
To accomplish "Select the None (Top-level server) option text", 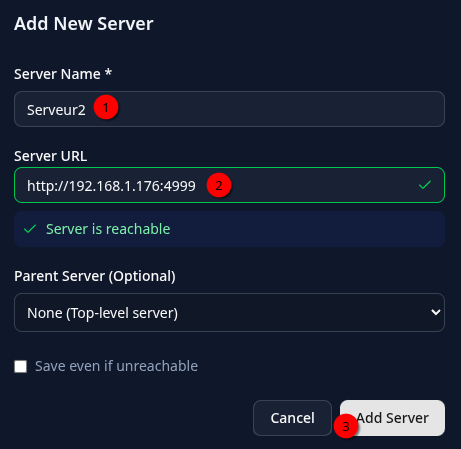I will [102, 313].
